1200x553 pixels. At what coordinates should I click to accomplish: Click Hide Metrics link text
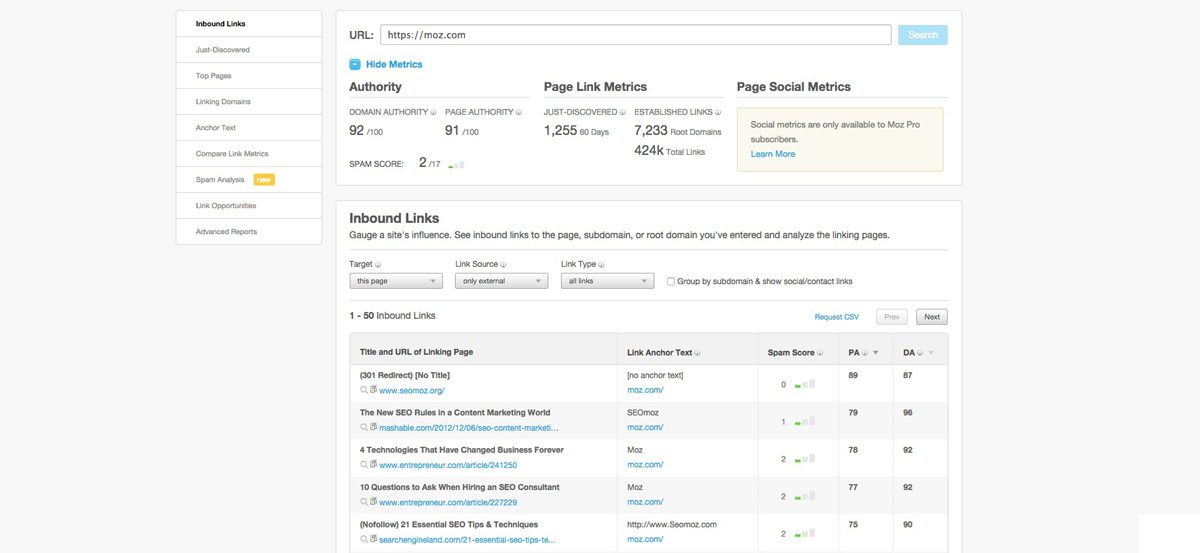(394, 64)
